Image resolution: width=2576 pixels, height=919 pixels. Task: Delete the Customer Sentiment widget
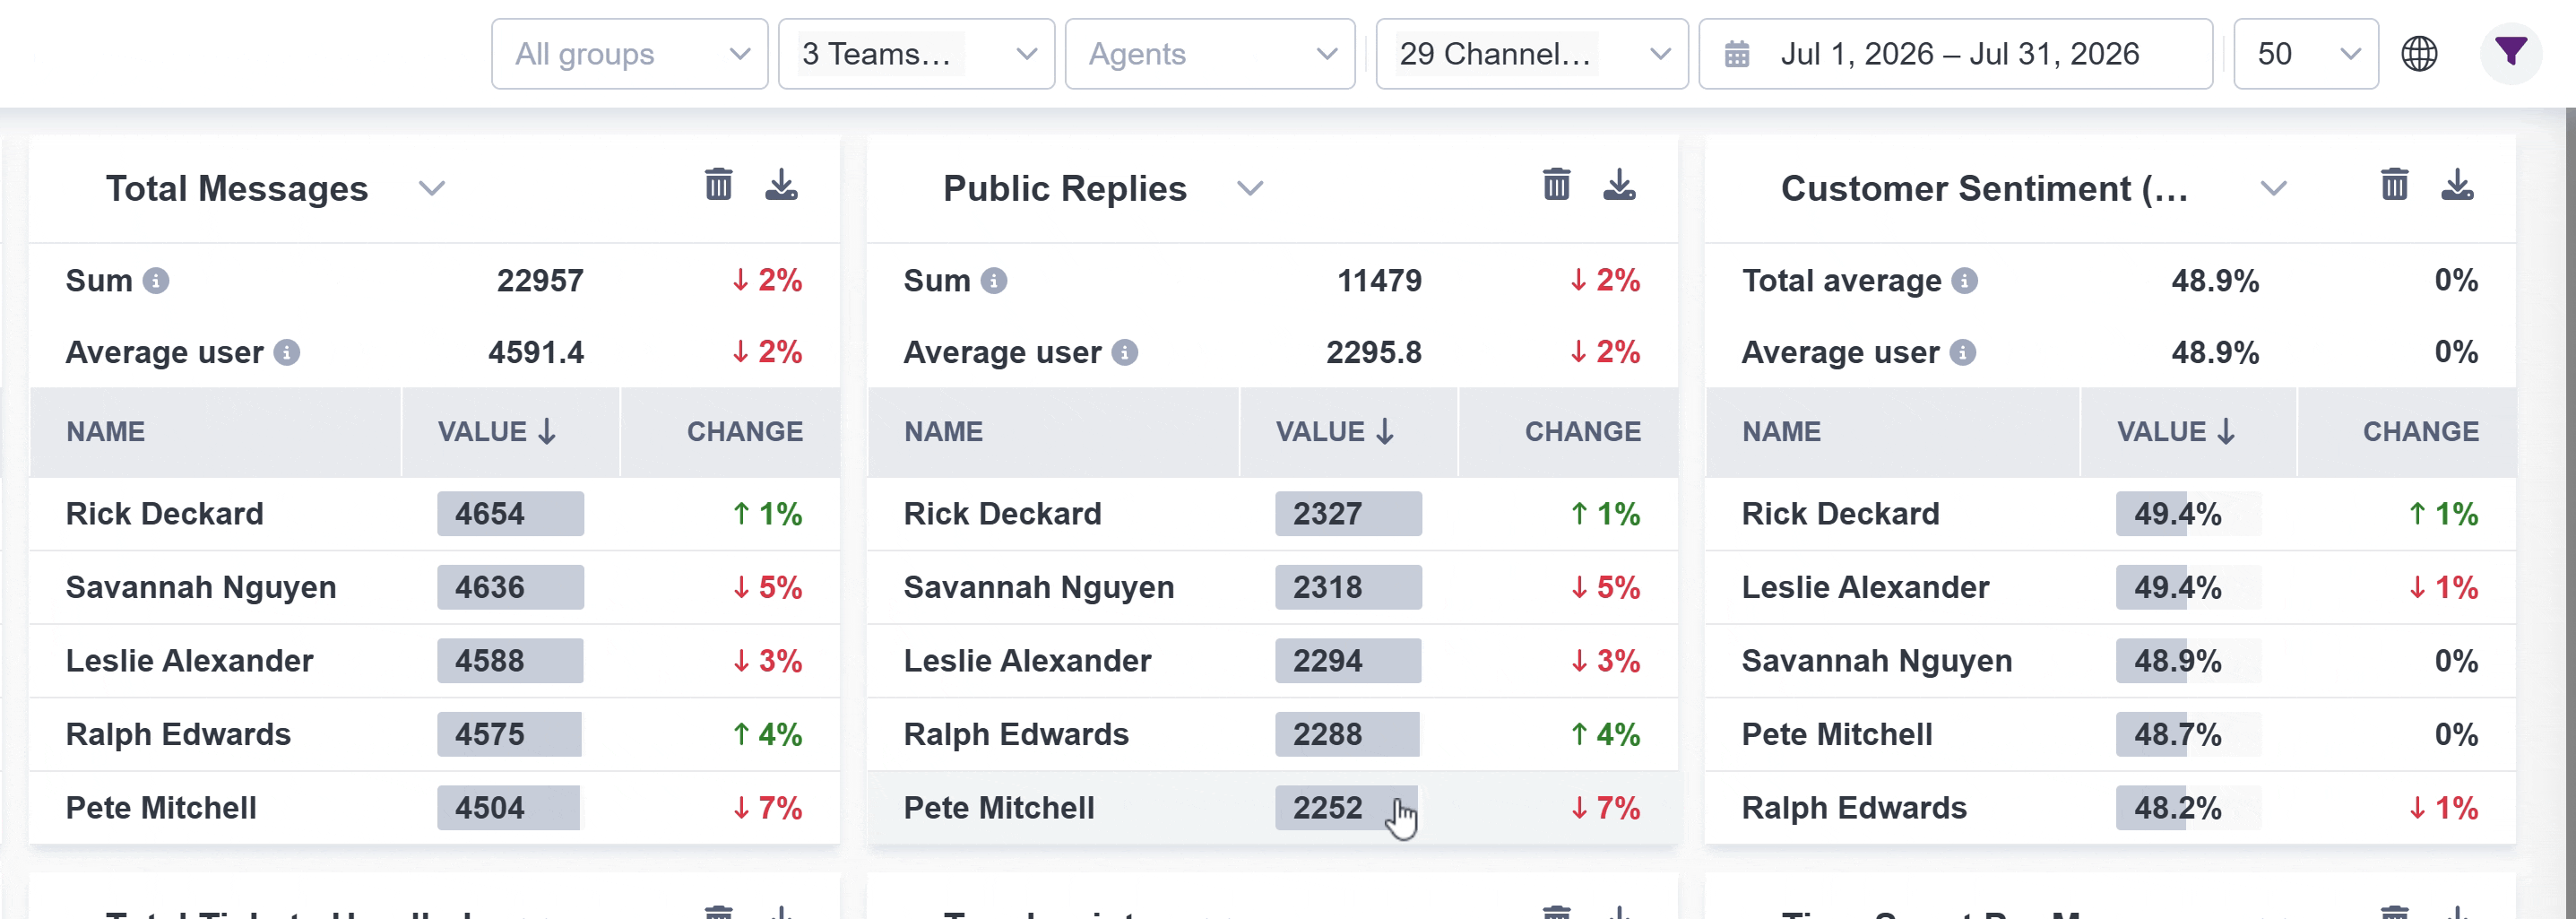(2394, 185)
